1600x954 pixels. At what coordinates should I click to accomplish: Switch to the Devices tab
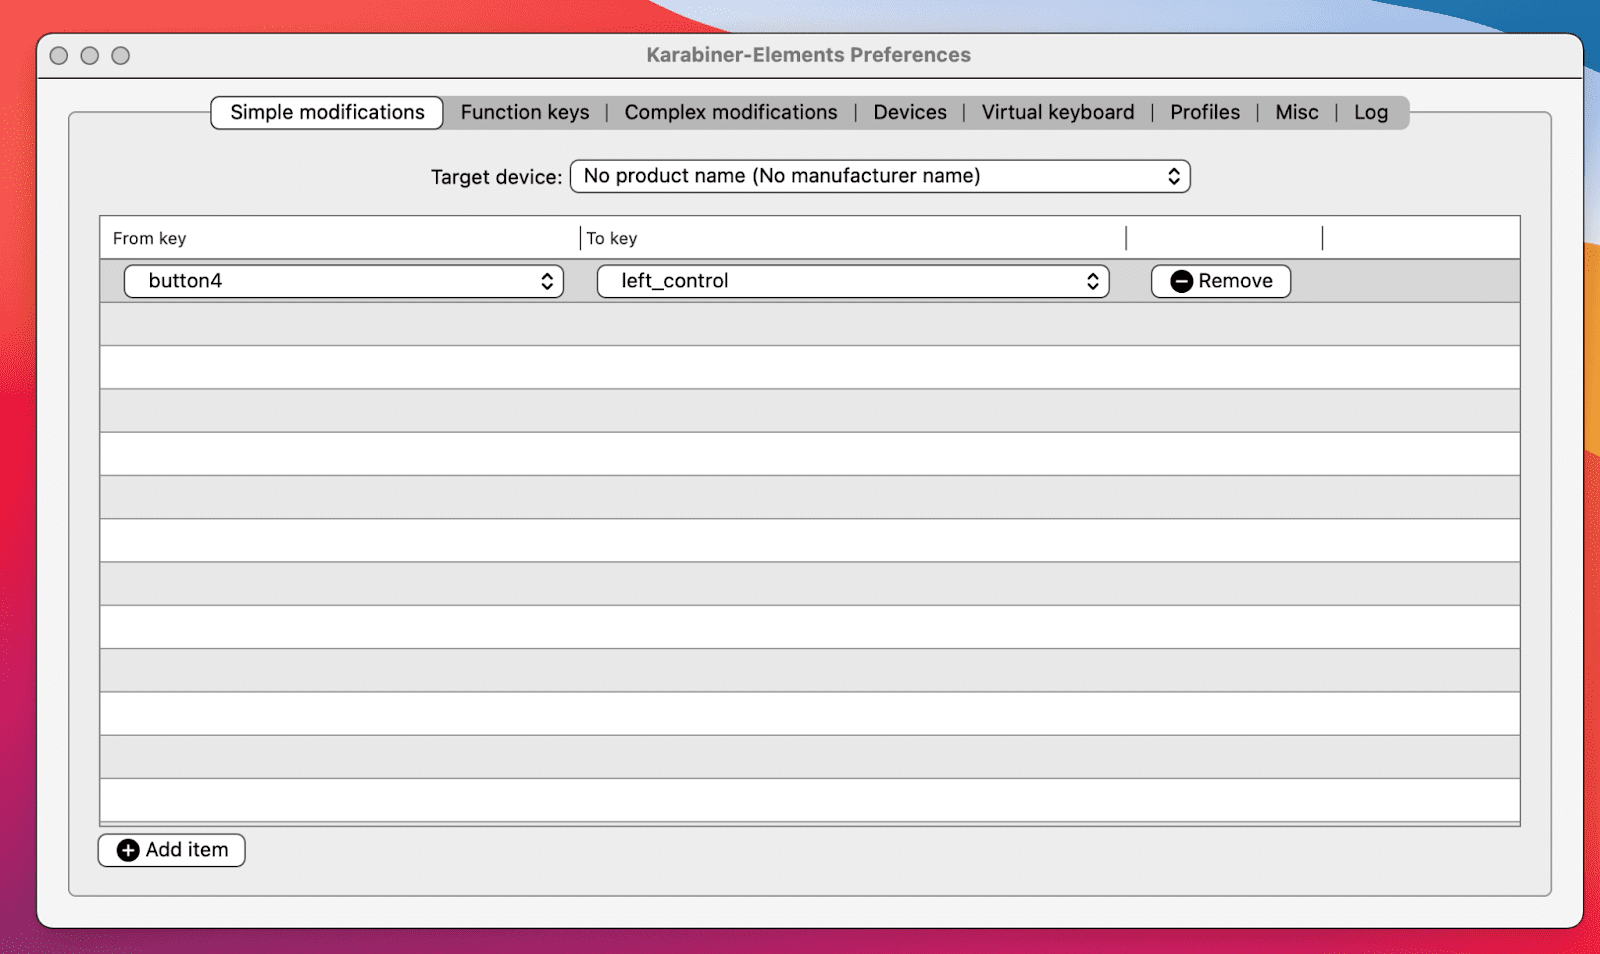tap(910, 112)
